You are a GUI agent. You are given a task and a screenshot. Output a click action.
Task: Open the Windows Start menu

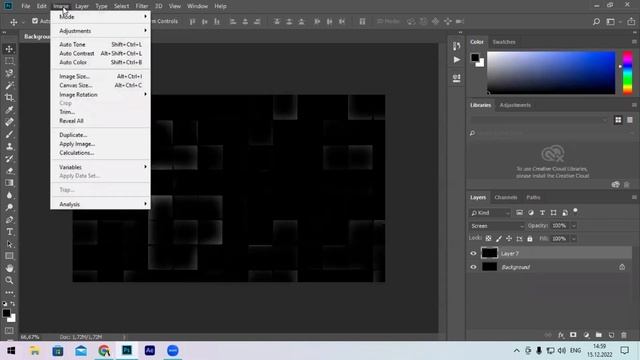tap(11, 351)
